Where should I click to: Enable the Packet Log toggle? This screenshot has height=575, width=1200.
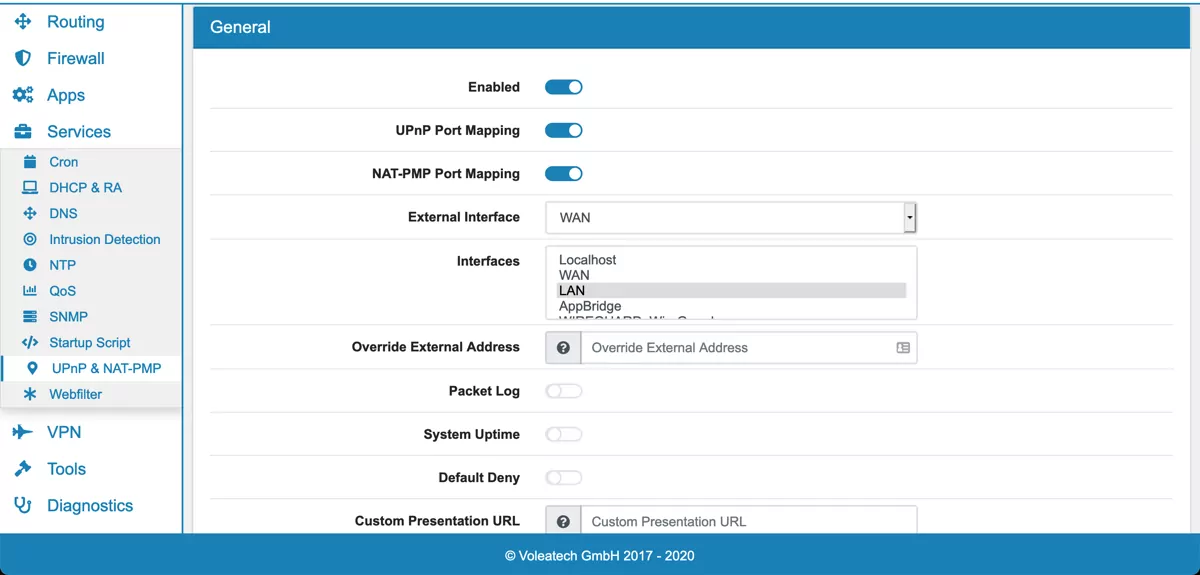pos(563,391)
